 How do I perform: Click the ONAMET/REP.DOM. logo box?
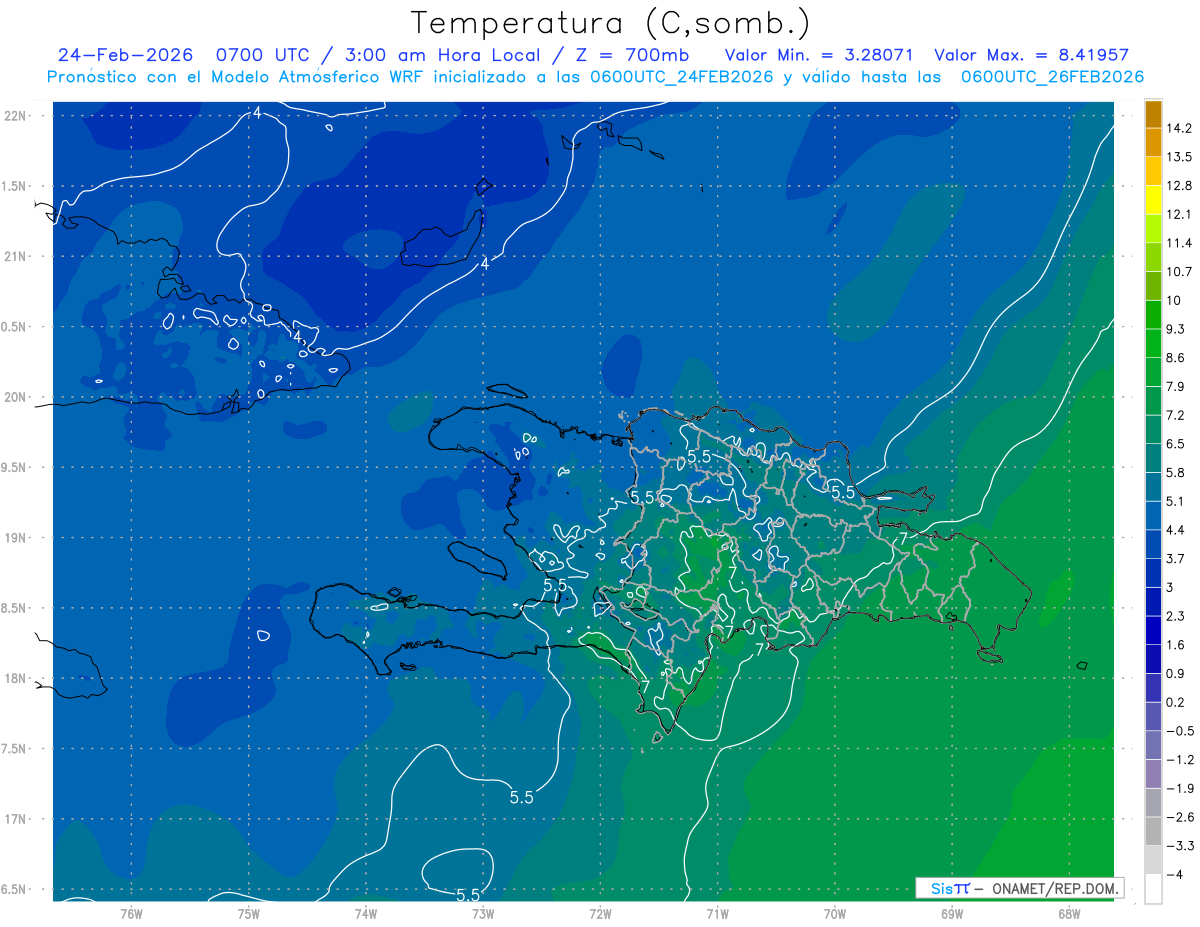tap(1019, 888)
